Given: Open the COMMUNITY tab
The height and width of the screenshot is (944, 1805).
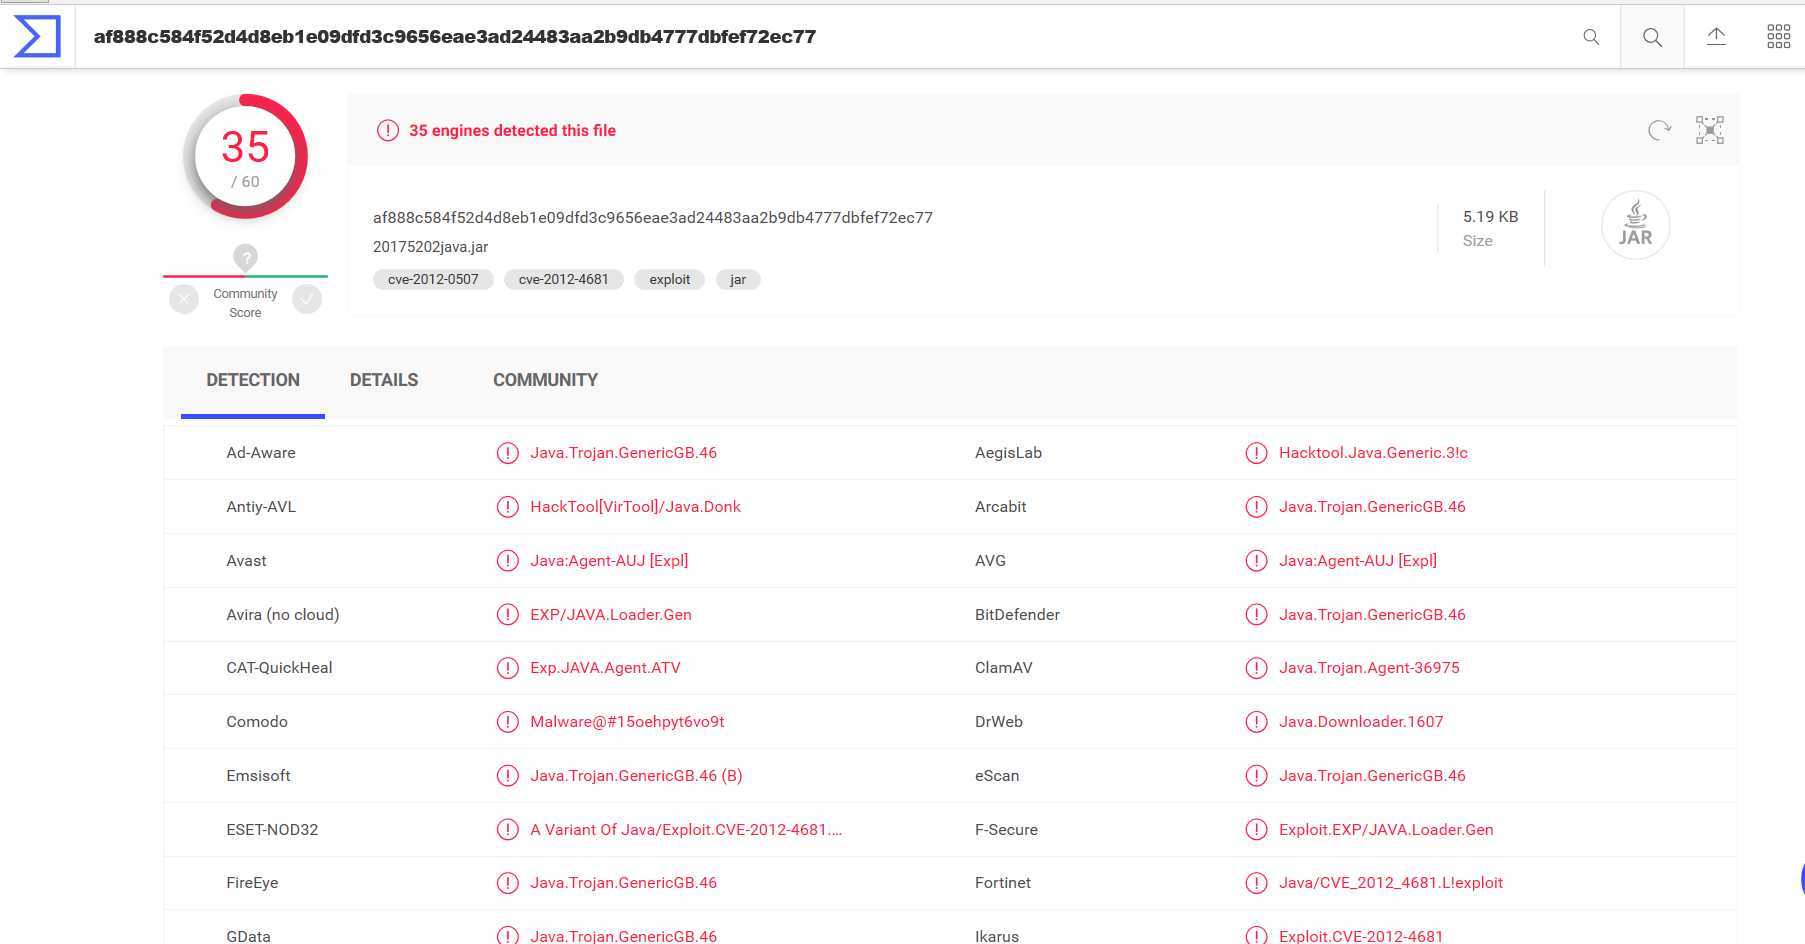Looking at the screenshot, I should coord(545,380).
